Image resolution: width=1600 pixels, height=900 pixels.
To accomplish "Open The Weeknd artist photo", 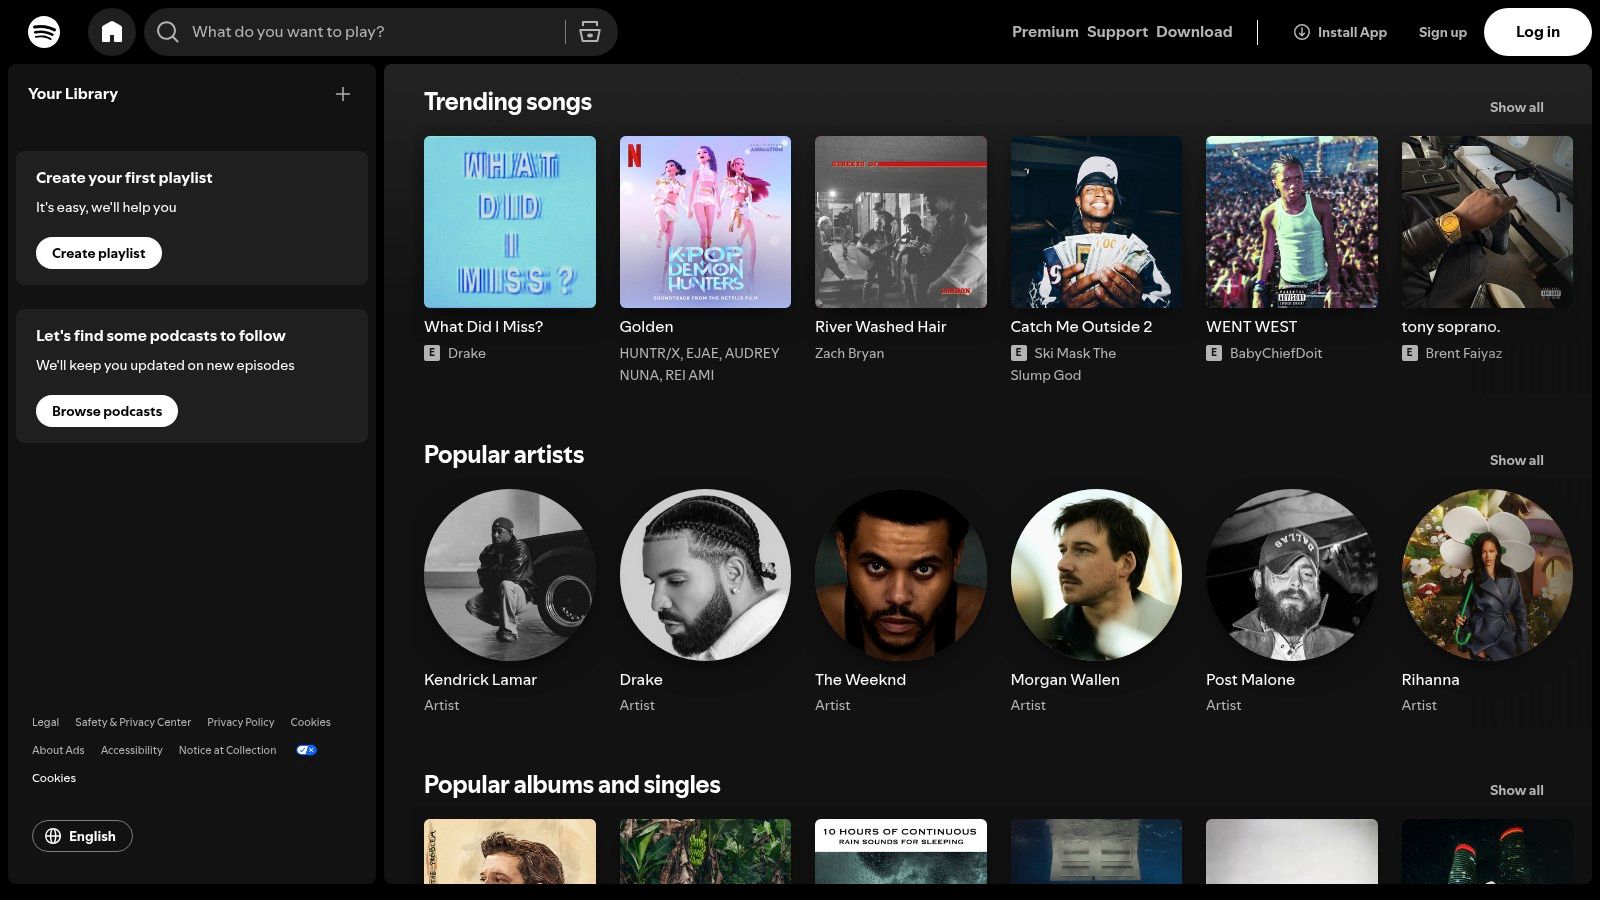I will [x=901, y=575].
